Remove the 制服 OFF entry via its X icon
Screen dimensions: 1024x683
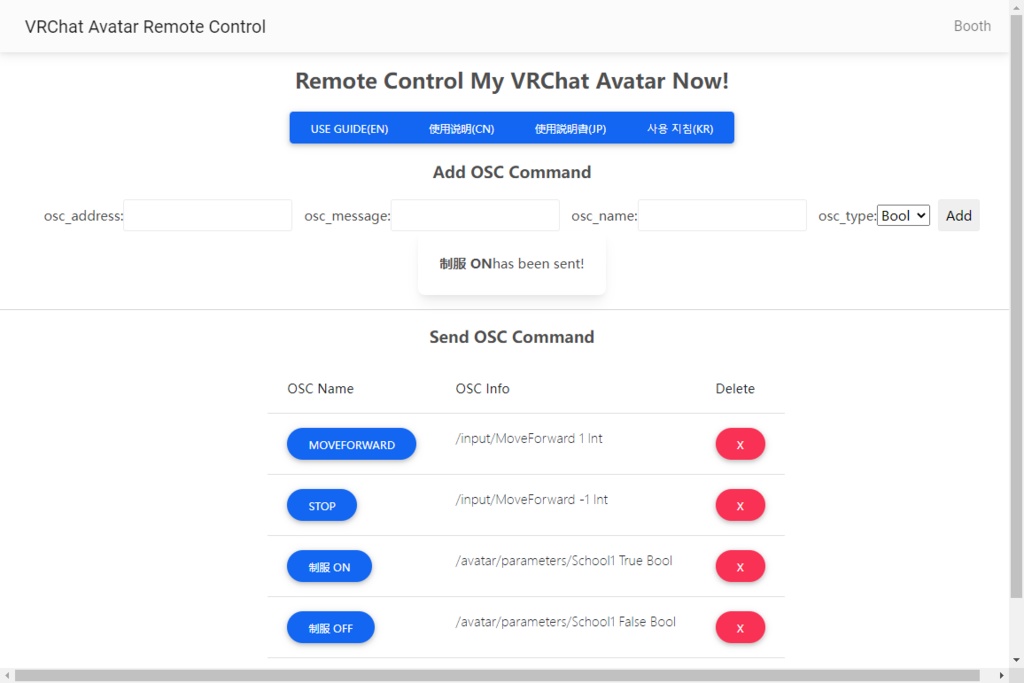[x=740, y=627]
